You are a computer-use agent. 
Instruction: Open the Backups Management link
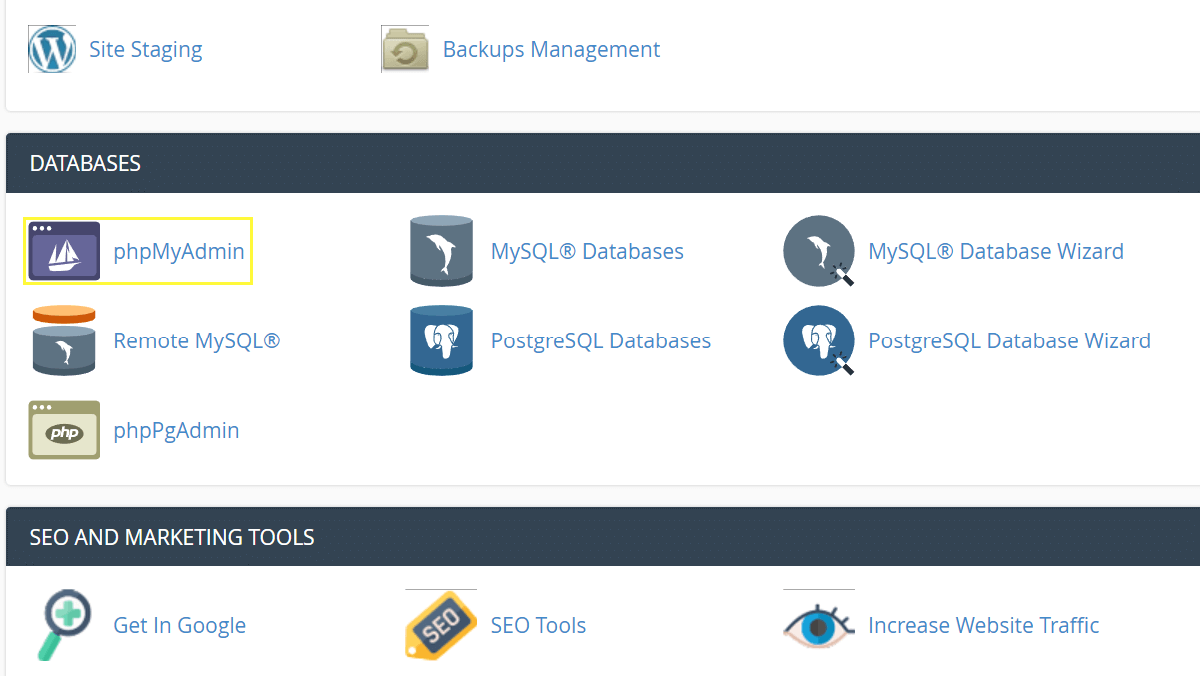click(551, 49)
